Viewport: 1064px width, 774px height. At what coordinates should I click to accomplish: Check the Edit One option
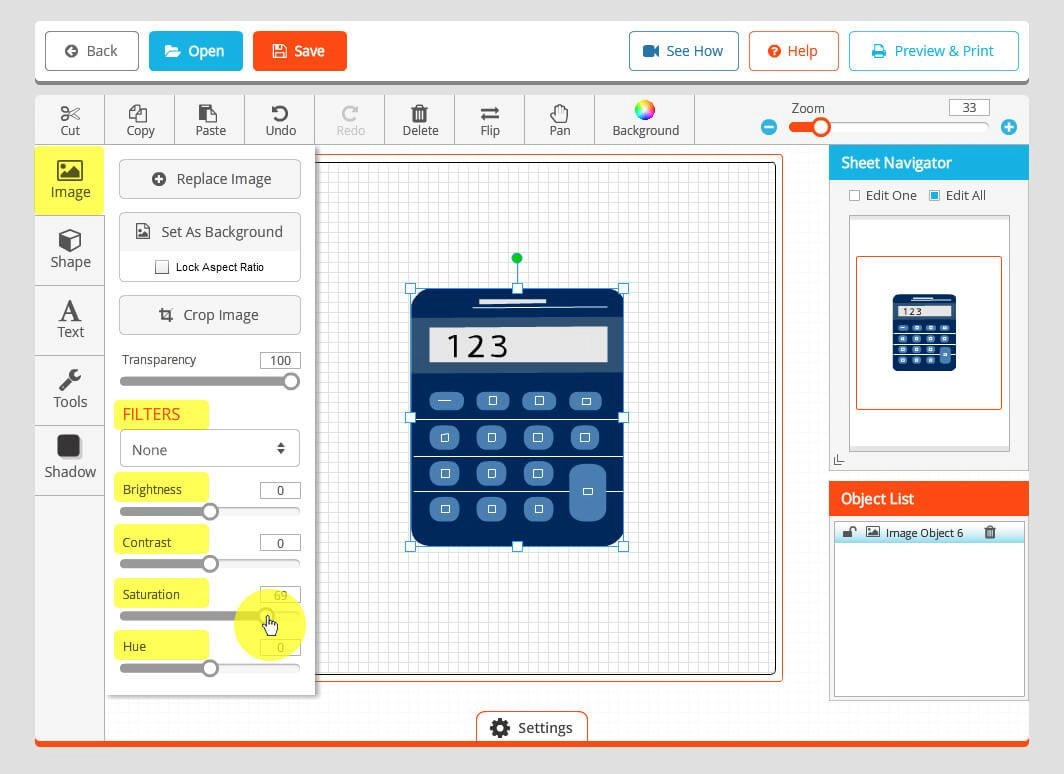pyautogui.click(x=854, y=196)
